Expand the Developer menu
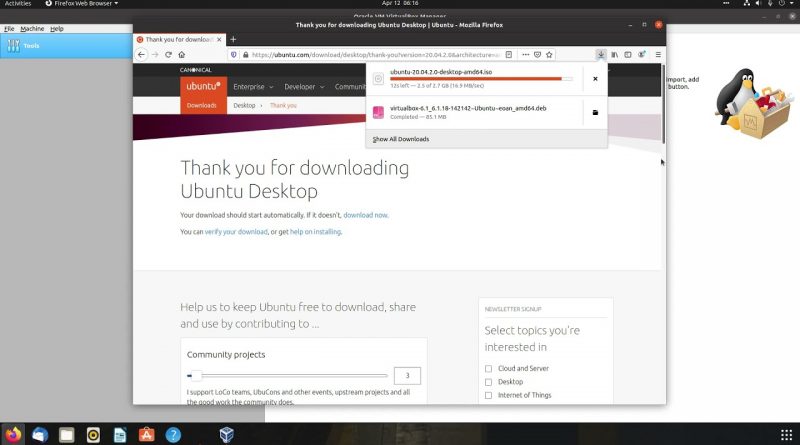The width and height of the screenshot is (800, 445). pyautogui.click(x=304, y=87)
